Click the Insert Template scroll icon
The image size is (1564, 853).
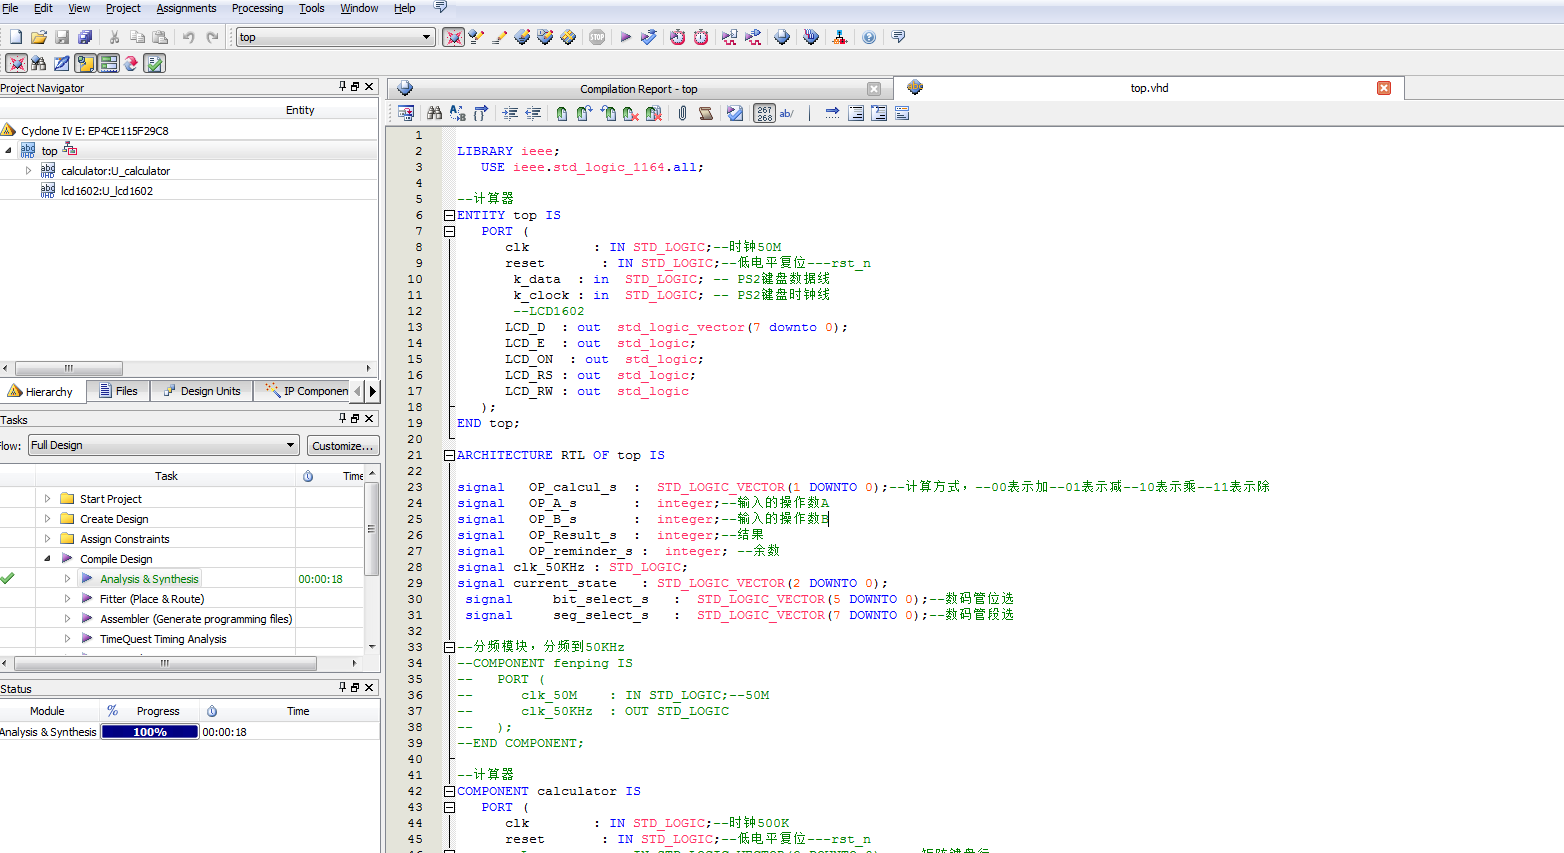click(x=706, y=113)
